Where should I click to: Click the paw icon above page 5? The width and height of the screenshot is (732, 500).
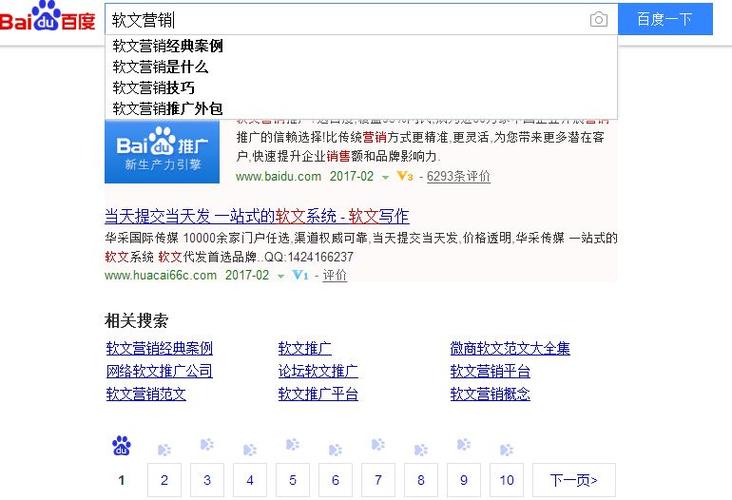tap(293, 444)
